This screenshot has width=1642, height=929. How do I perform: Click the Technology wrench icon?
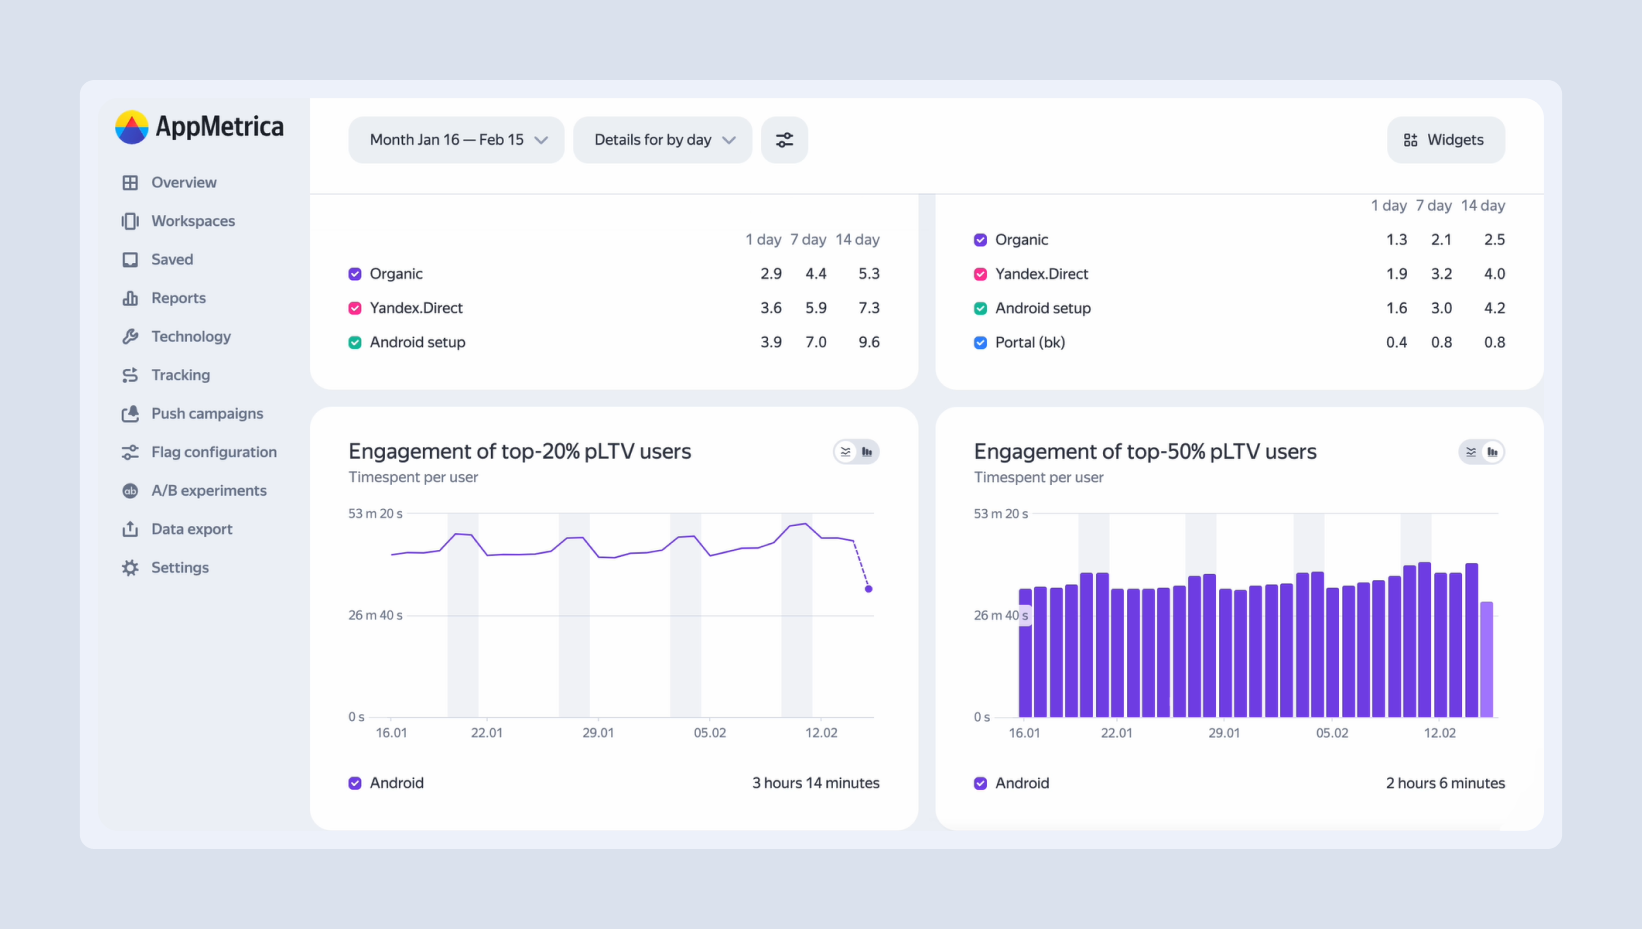click(x=130, y=337)
